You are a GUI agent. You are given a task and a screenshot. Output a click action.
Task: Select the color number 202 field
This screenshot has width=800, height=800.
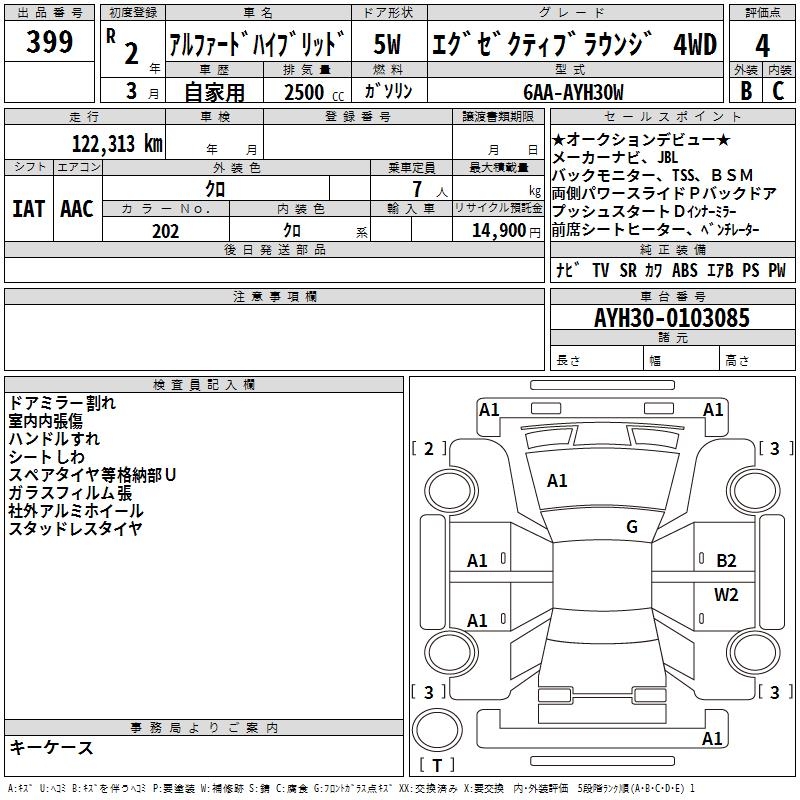[165, 231]
